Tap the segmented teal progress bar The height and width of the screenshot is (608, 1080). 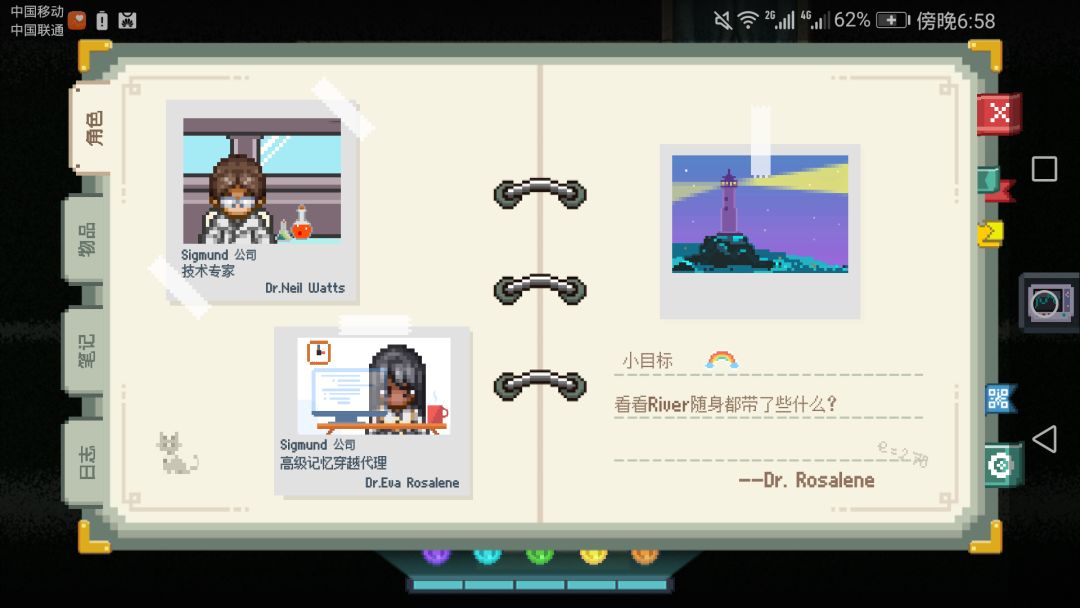(x=540, y=585)
